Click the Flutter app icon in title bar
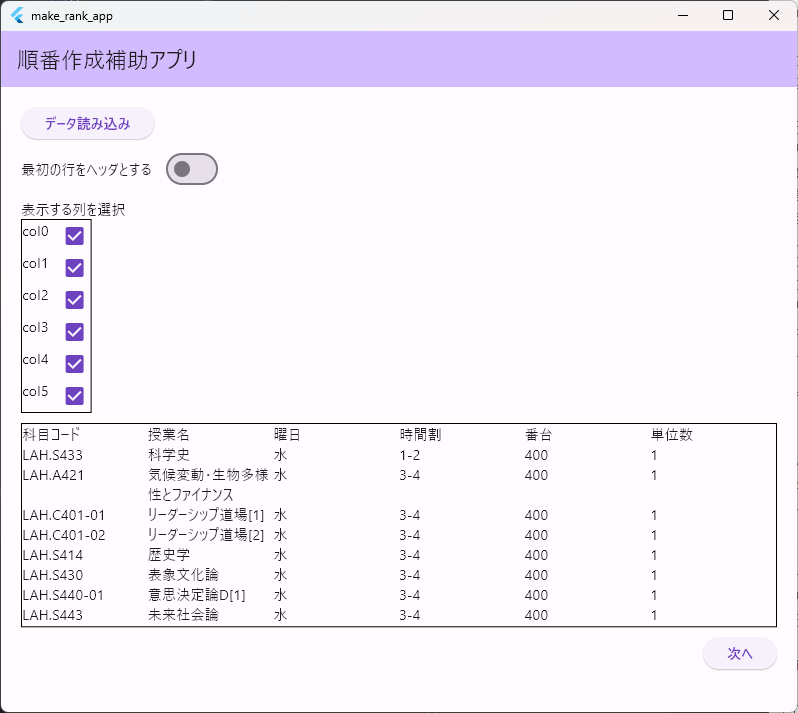Screen dimensions: 798x713 17,15
